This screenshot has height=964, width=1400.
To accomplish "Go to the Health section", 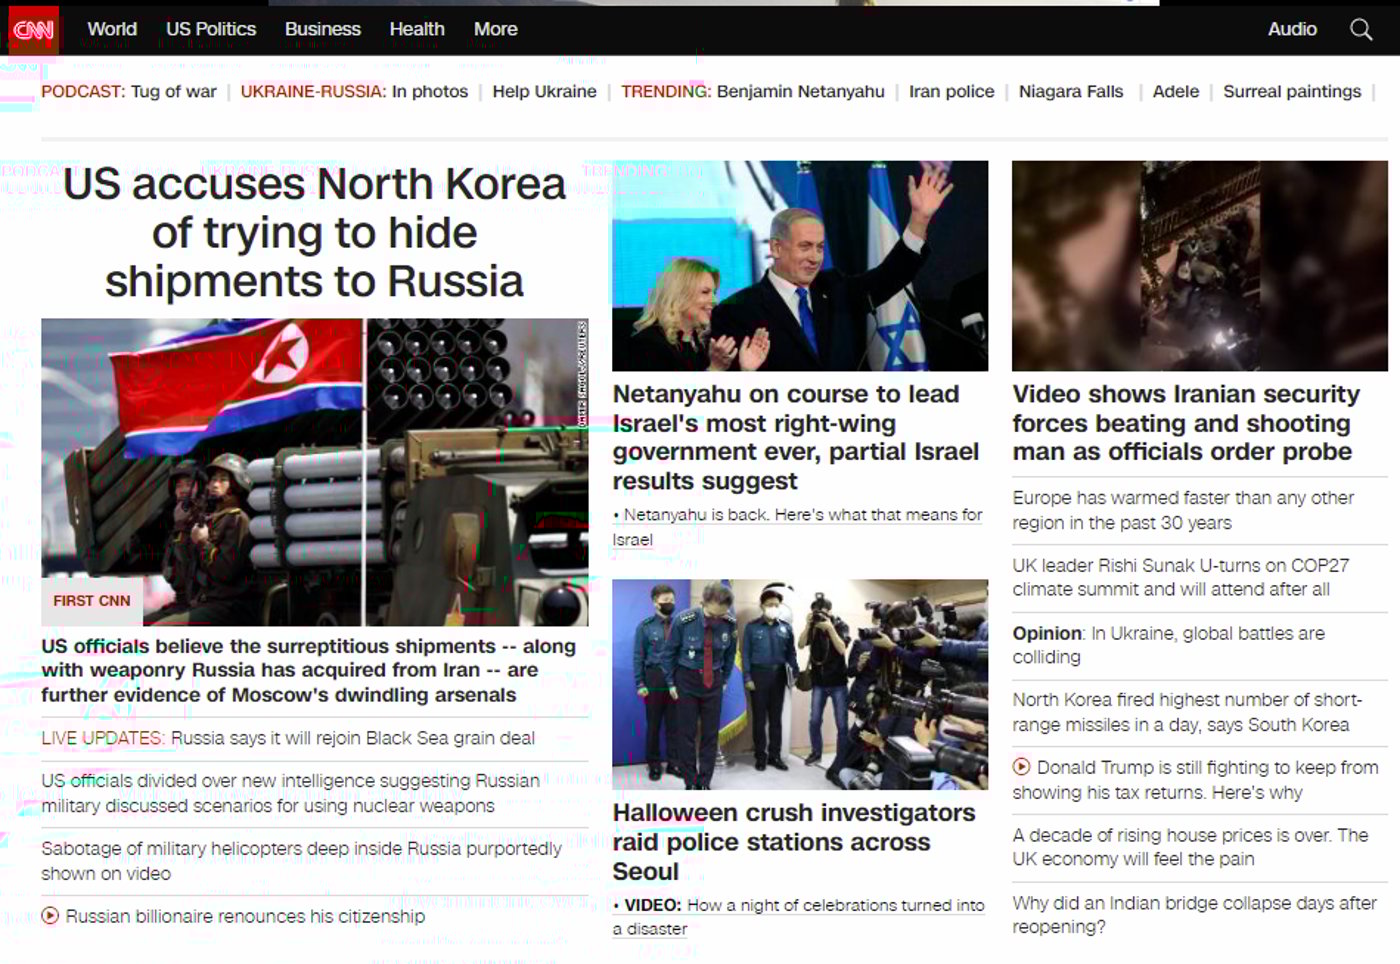I will click(x=417, y=29).
